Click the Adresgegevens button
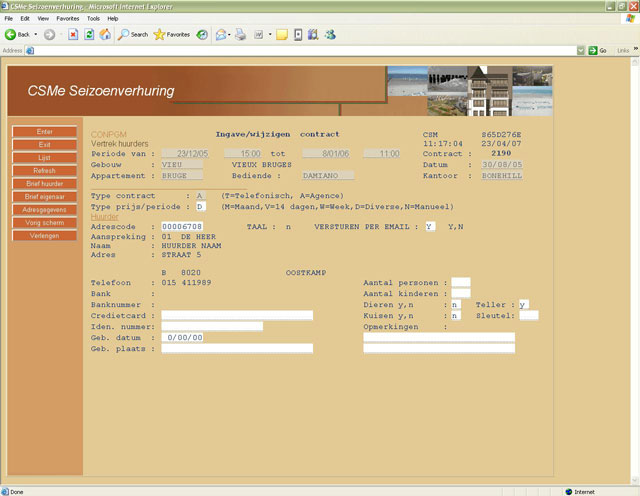The image size is (640, 496). tap(44, 210)
